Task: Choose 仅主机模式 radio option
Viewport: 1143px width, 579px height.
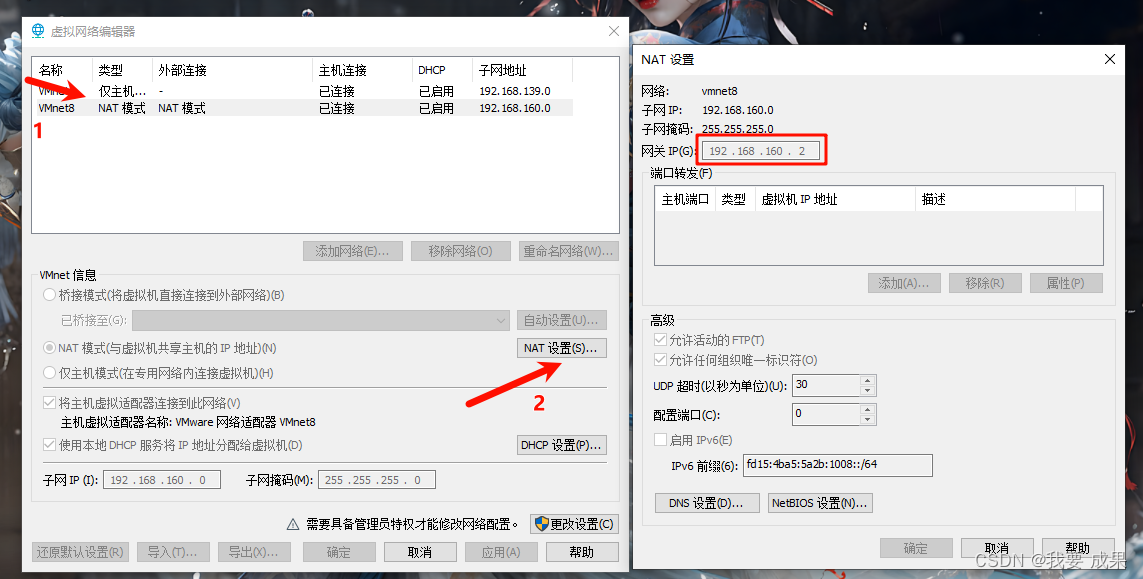Action: click(x=50, y=373)
